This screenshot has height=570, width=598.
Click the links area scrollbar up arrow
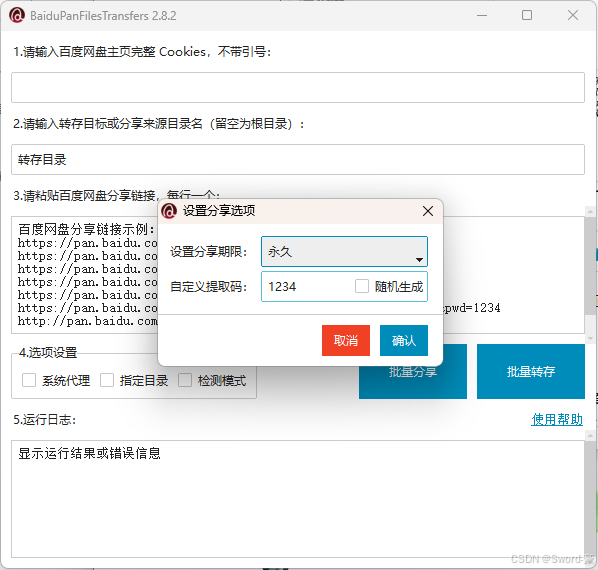[x=590, y=211]
